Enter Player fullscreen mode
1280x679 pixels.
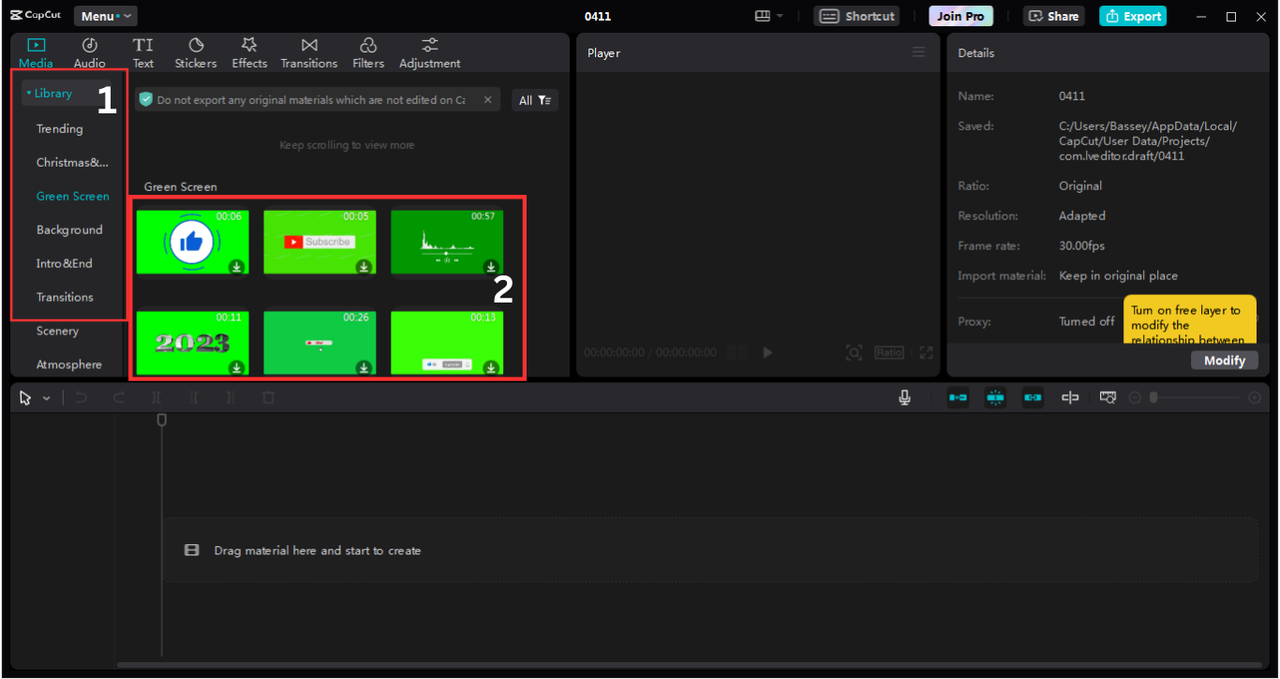926,352
